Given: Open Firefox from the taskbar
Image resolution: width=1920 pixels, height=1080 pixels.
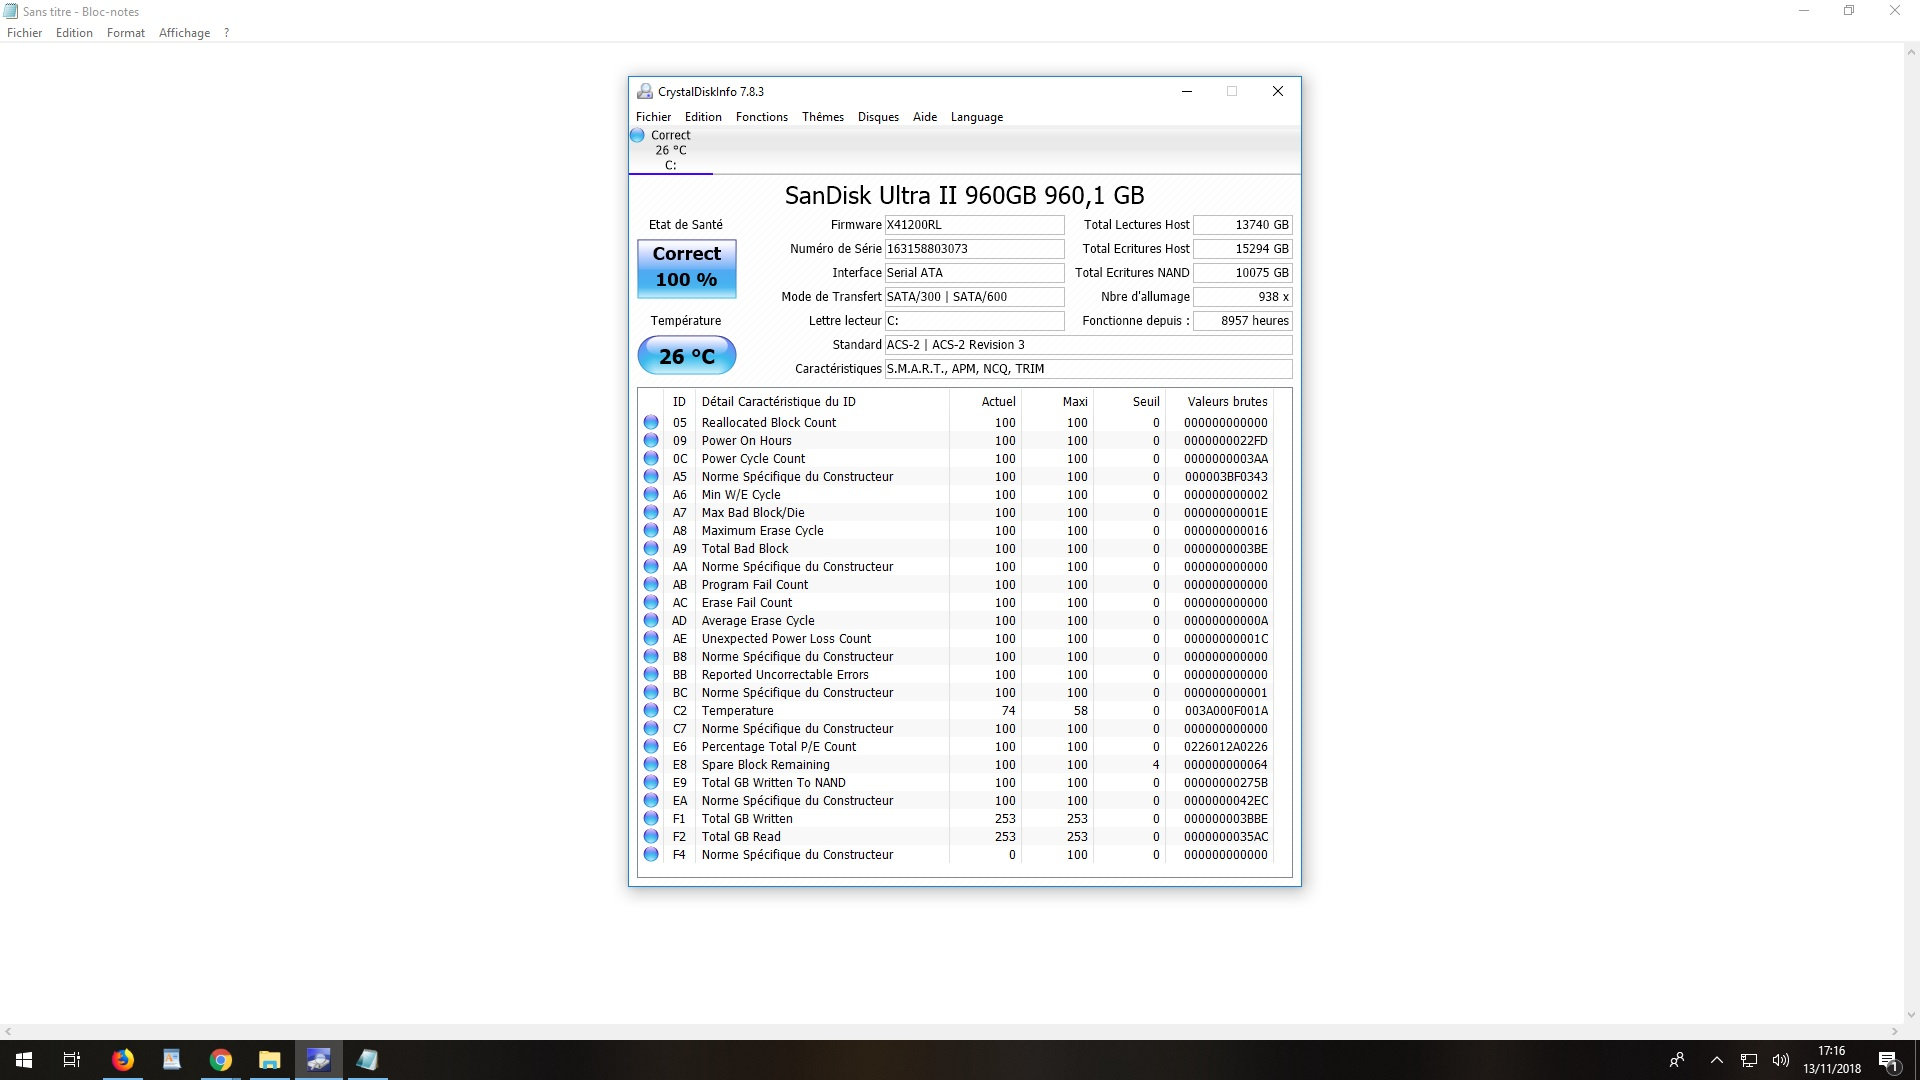Looking at the screenshot, I should click(x=123, y=1060).
